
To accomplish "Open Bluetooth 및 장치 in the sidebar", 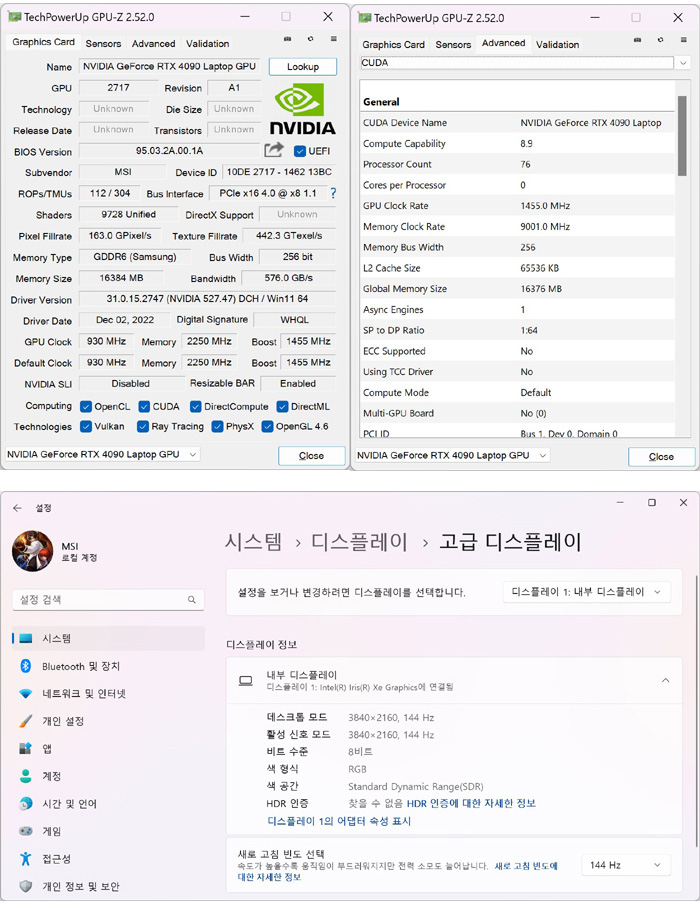I will 108,666.
